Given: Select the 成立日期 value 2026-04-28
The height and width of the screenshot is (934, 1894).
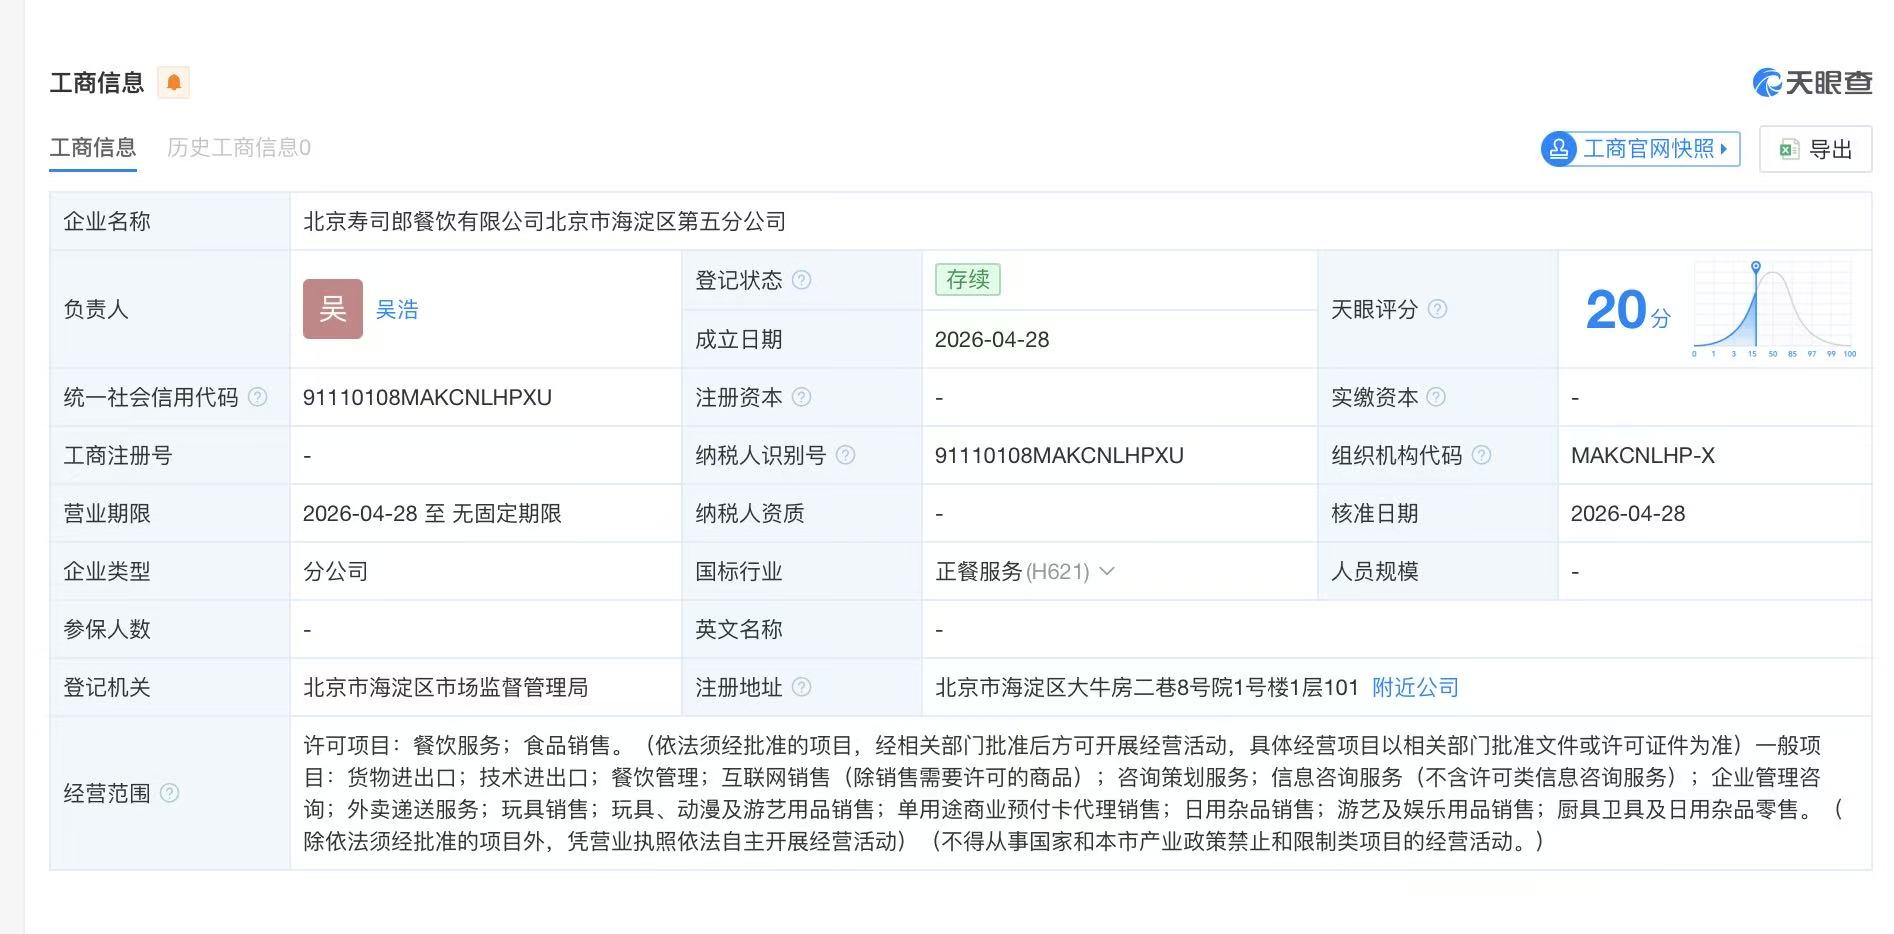Looking at the screenshot, I should 992,339.
